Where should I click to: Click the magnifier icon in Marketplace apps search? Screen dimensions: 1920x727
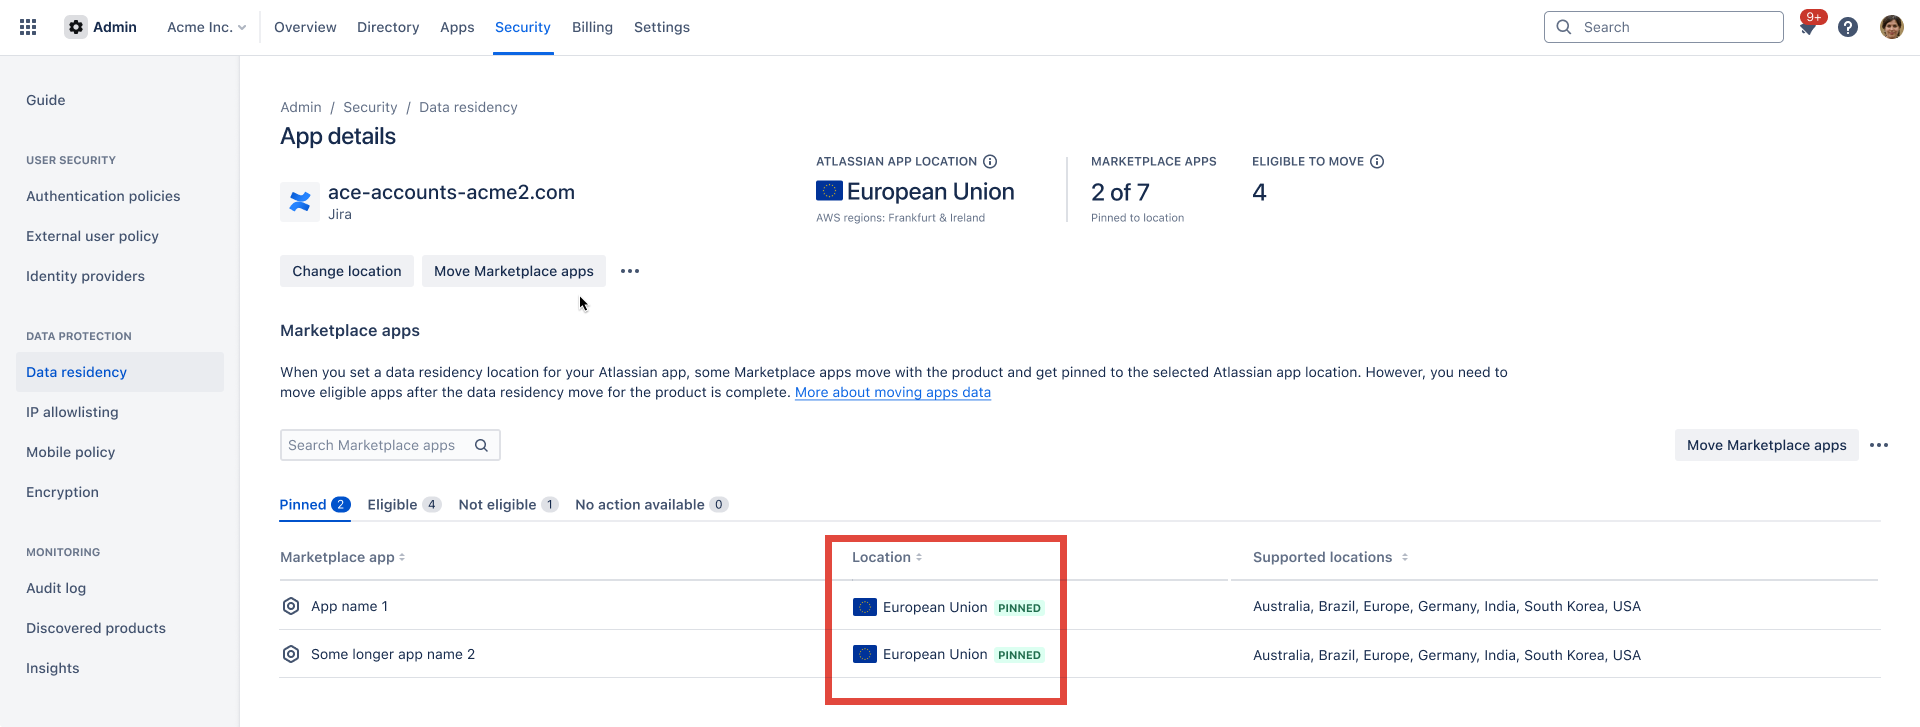[x=481, y=445]
